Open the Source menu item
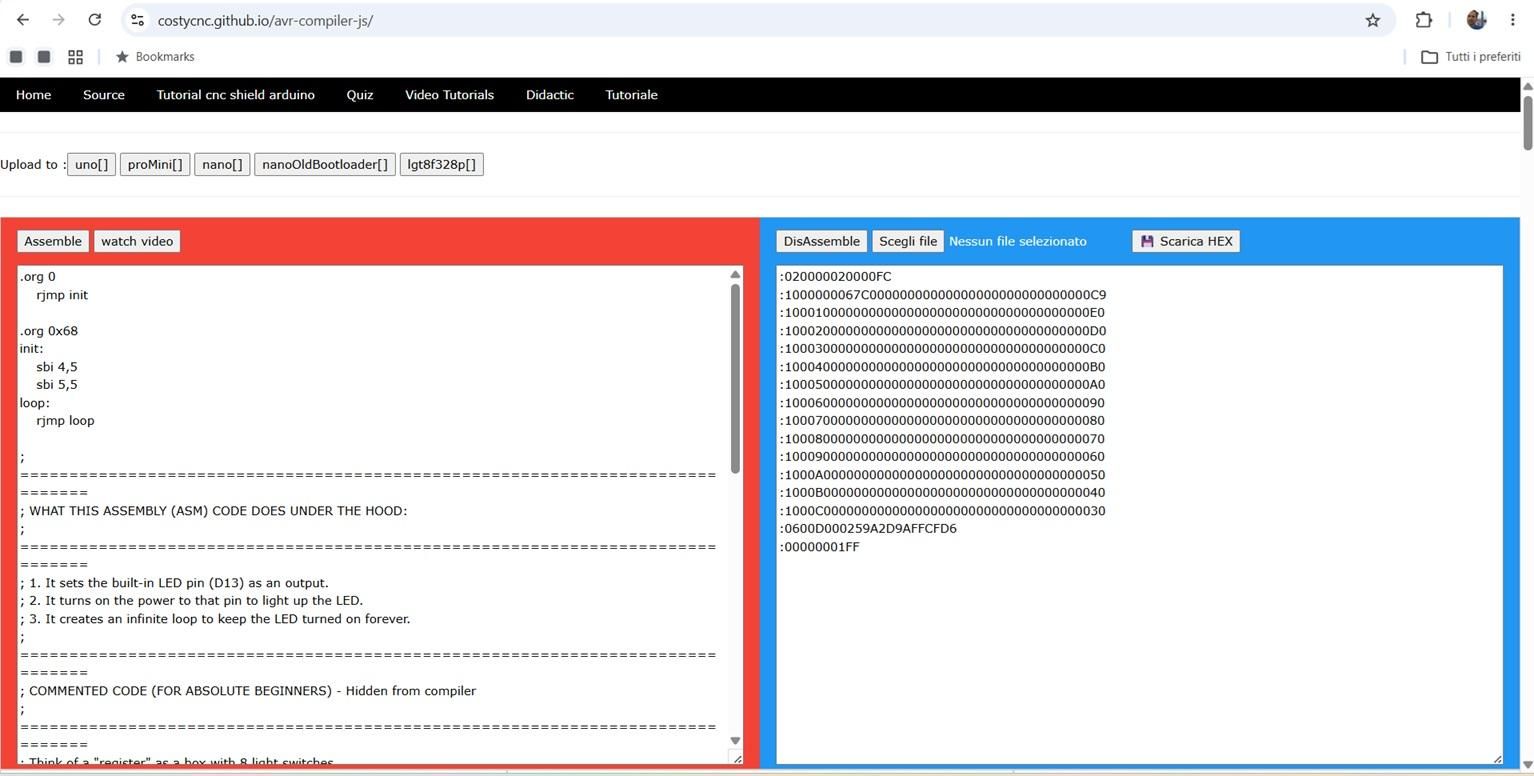 coord(104,95)
